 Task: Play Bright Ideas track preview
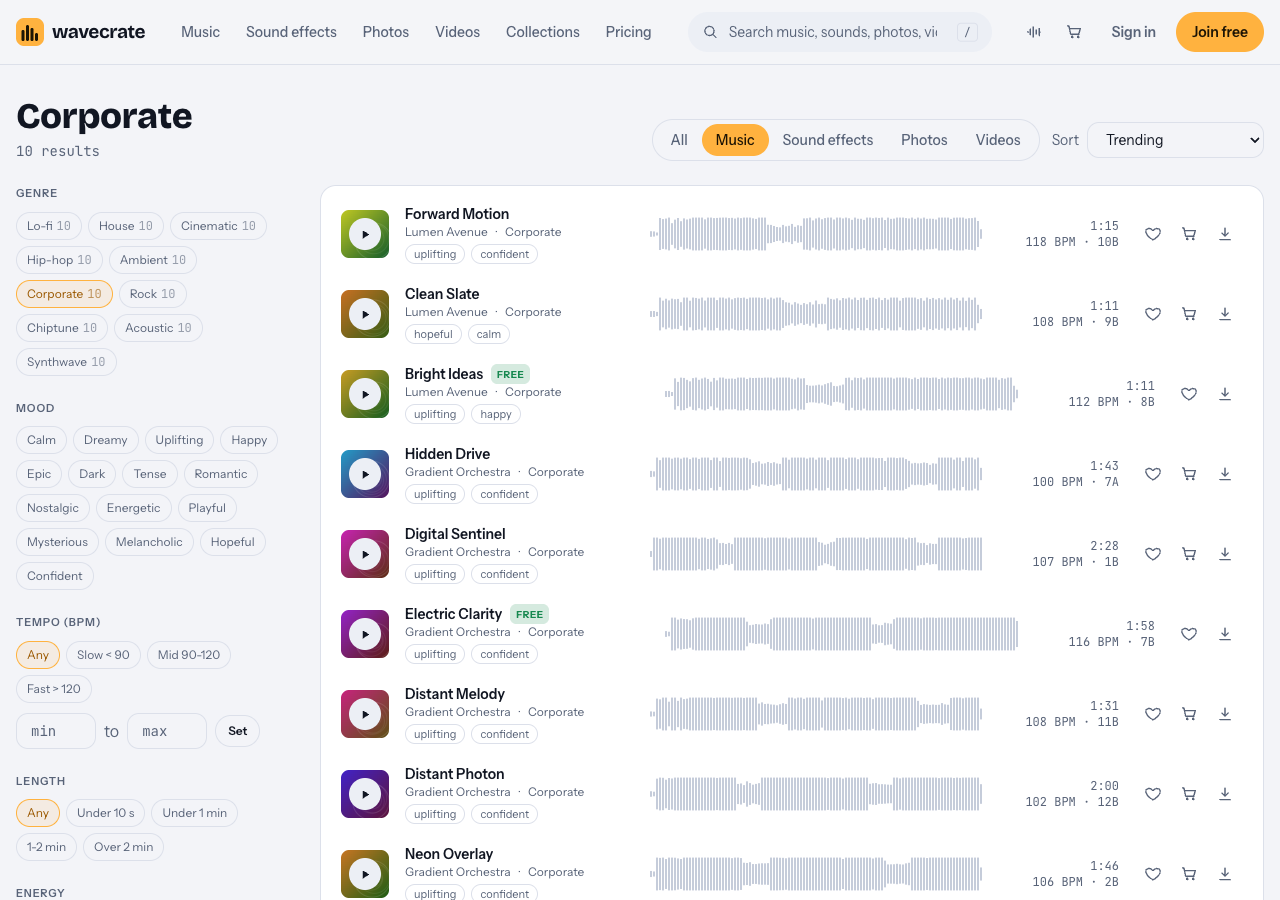pos(365,394)
